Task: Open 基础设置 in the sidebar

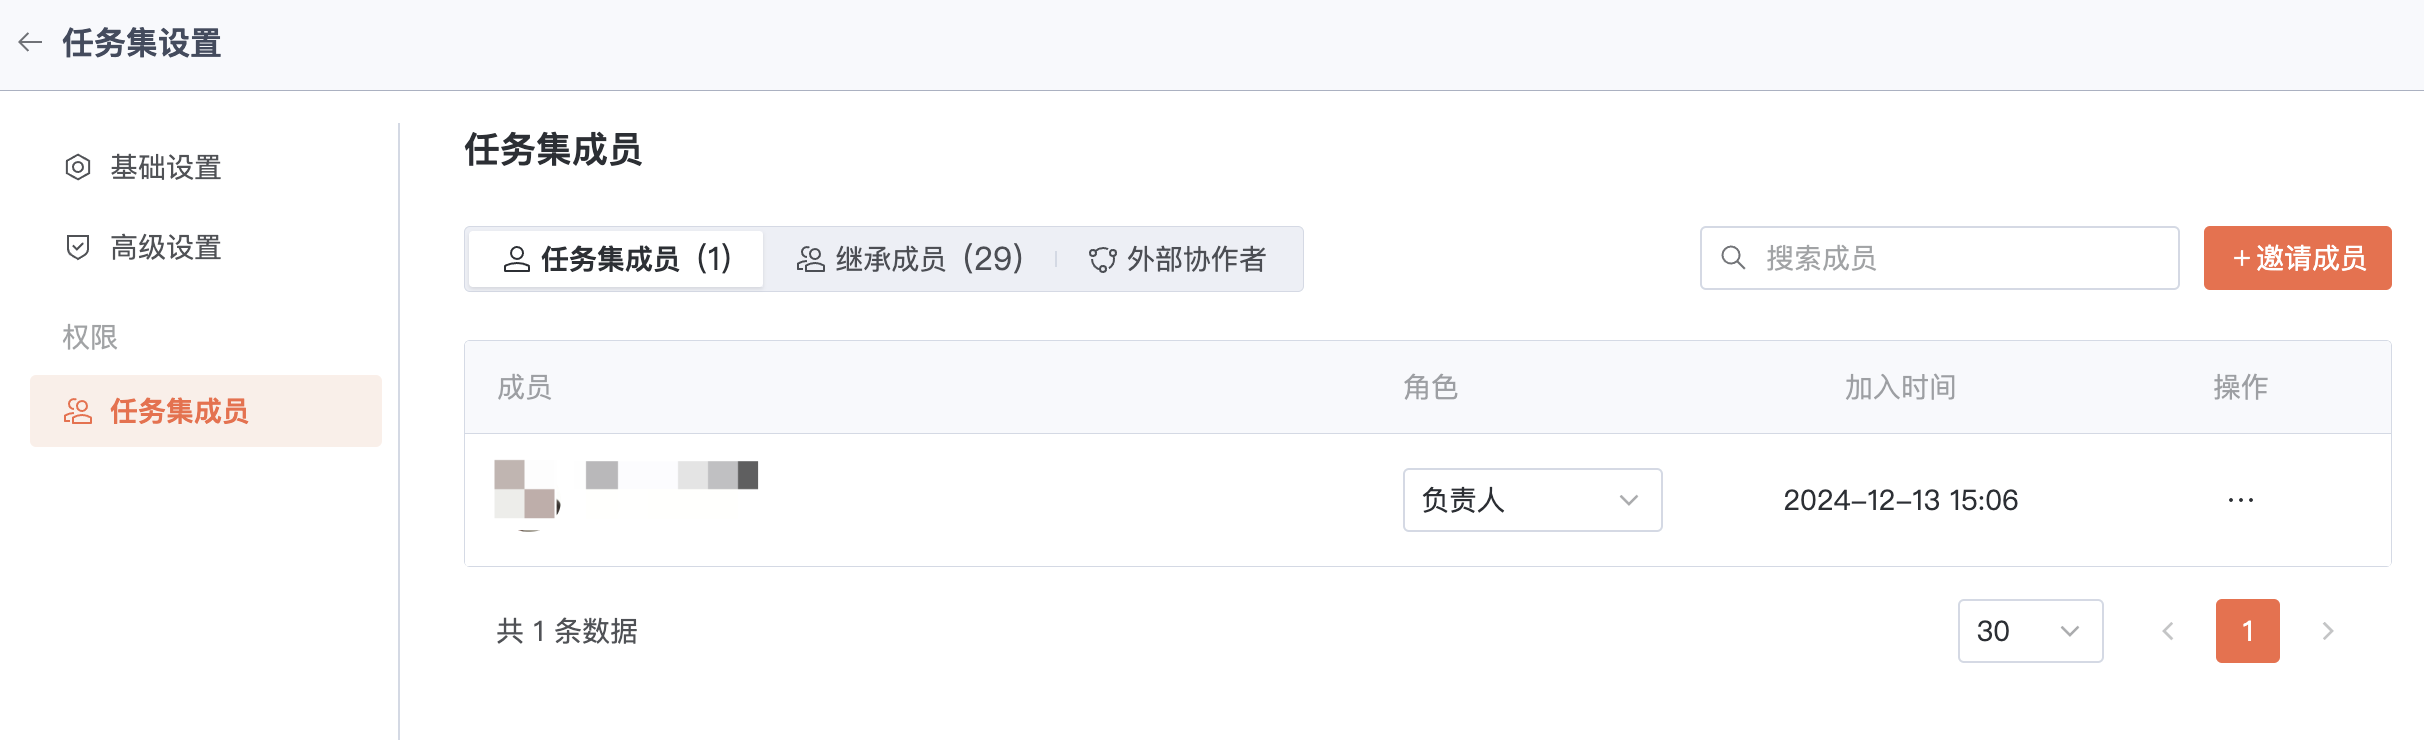Action: (165, 167)
